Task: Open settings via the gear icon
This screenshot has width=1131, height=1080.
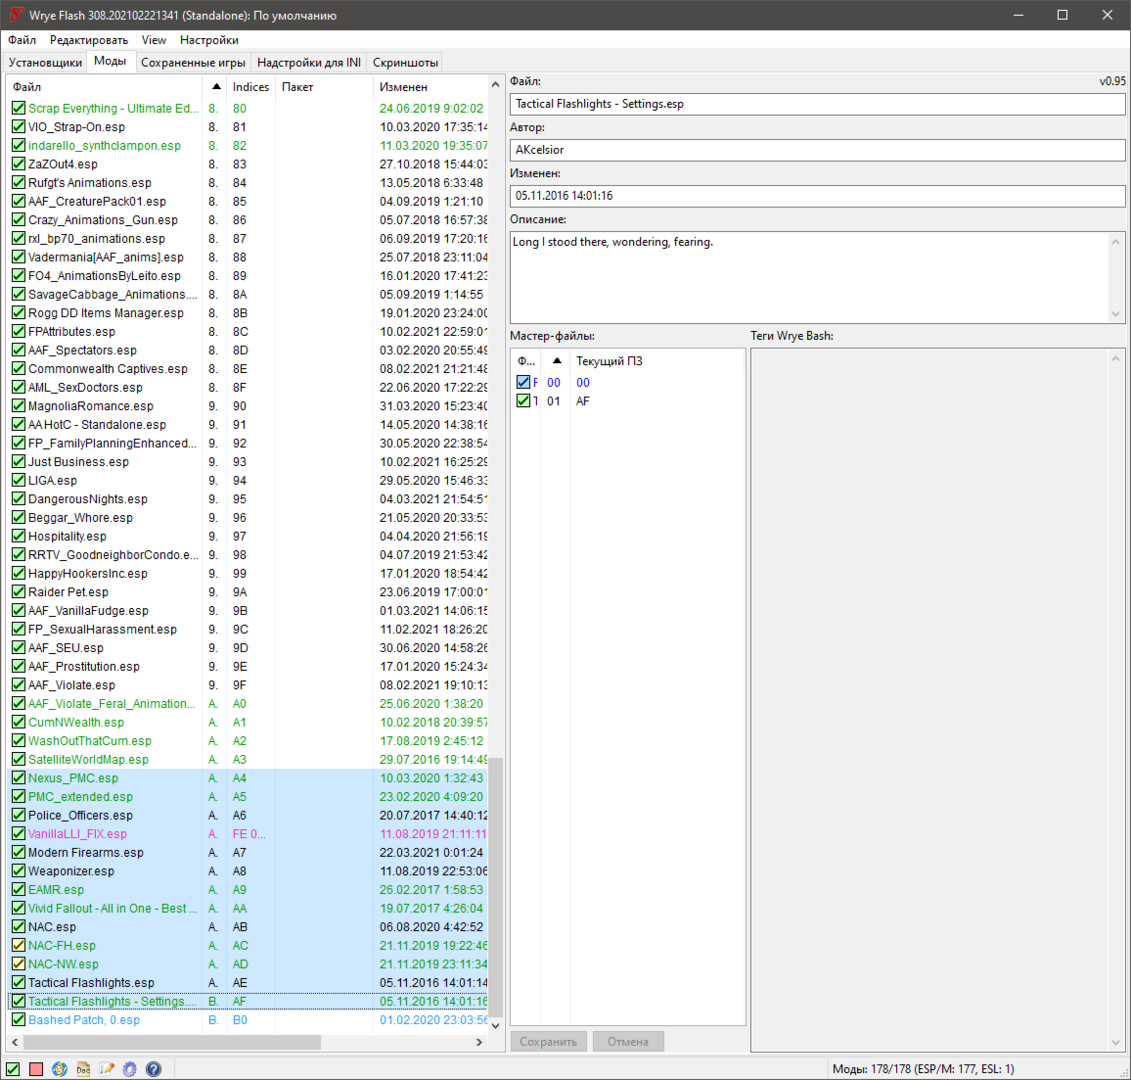Action: pyautogui.click(x=130, y=1069)
